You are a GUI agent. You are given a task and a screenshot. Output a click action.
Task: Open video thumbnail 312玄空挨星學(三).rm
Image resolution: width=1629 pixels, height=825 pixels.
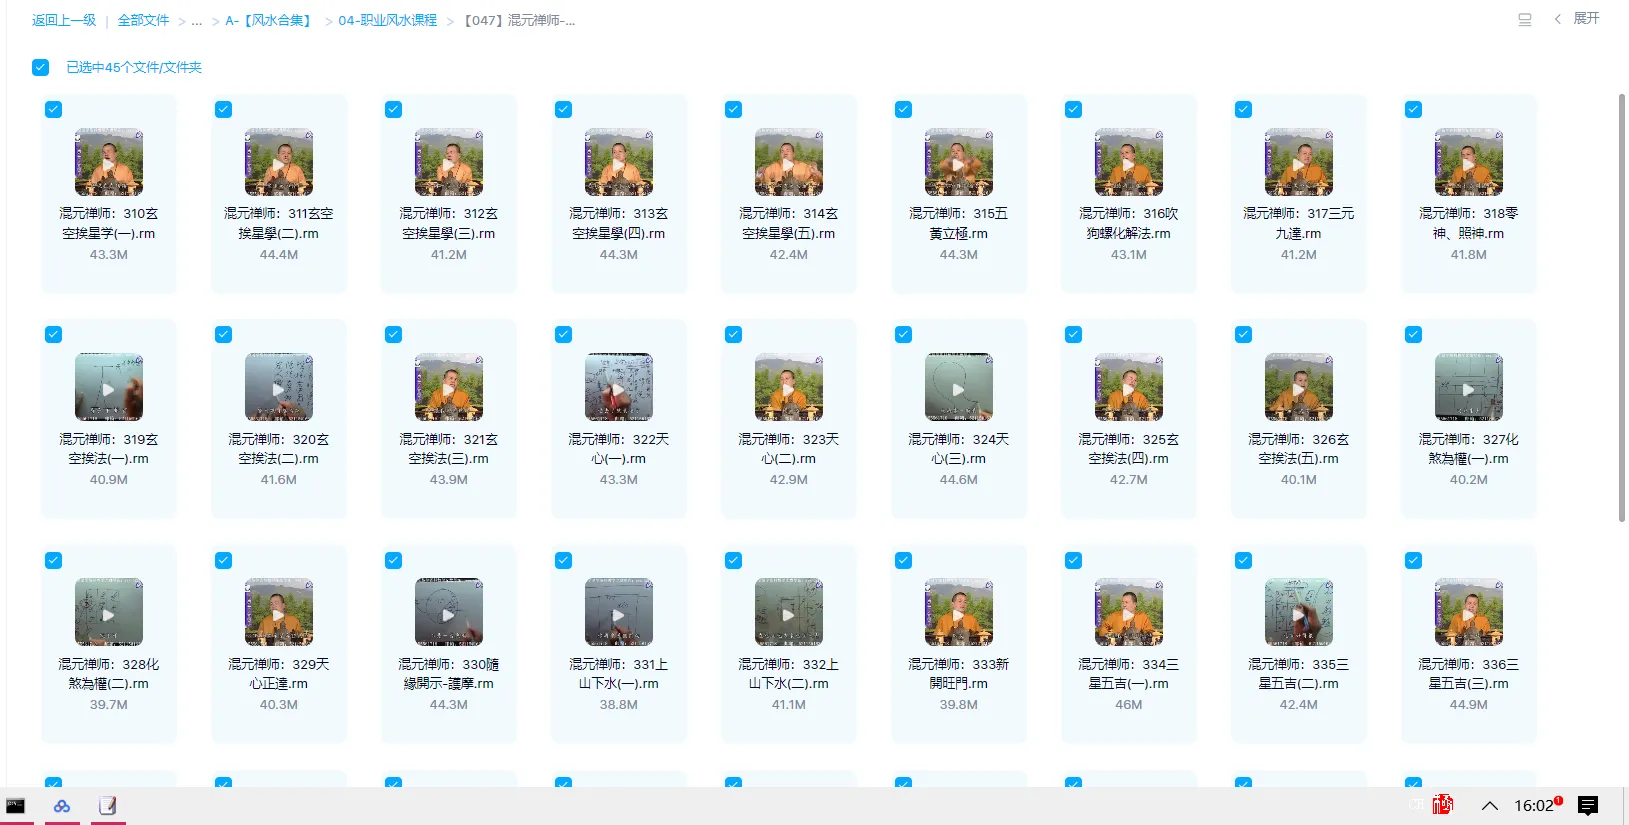click(449, 162)
